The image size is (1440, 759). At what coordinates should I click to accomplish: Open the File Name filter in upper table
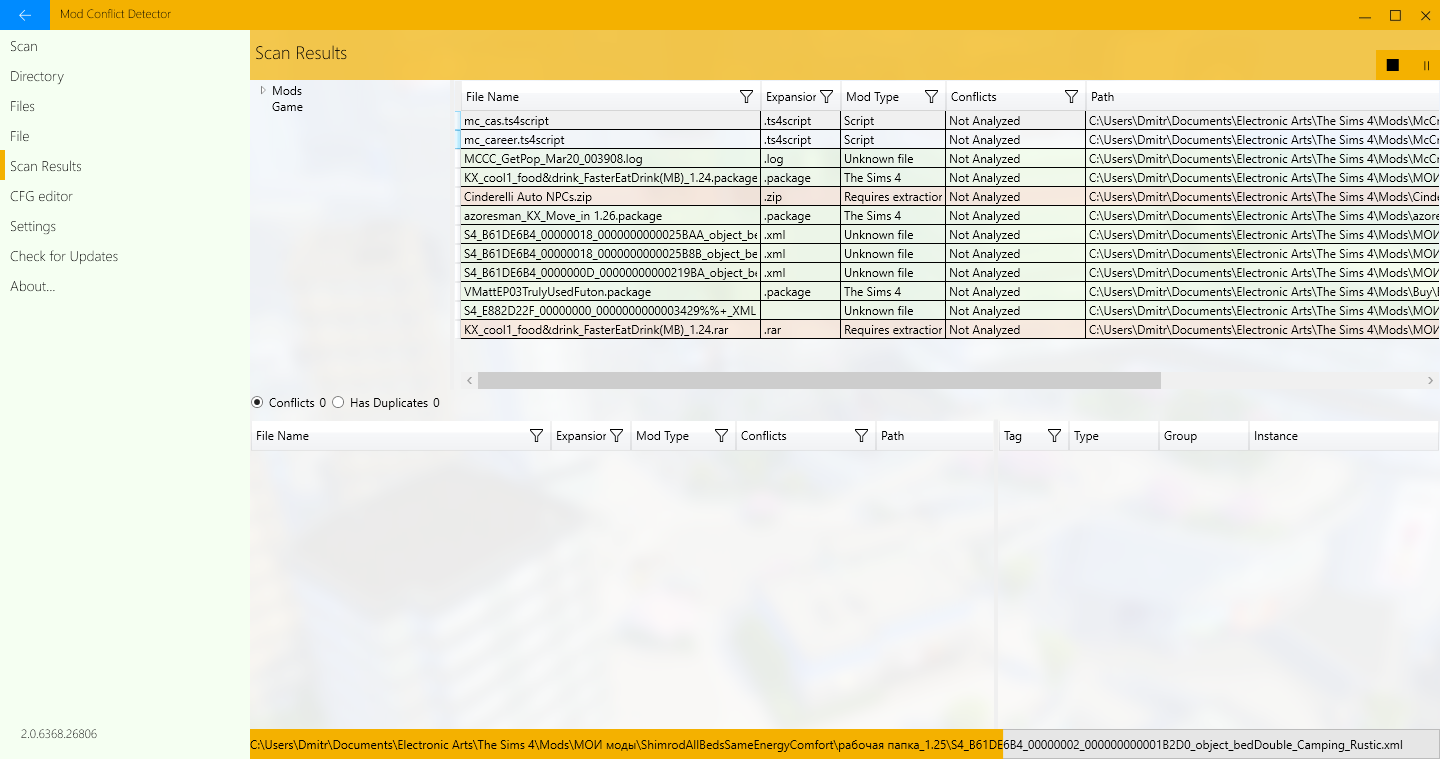[746, 97]
